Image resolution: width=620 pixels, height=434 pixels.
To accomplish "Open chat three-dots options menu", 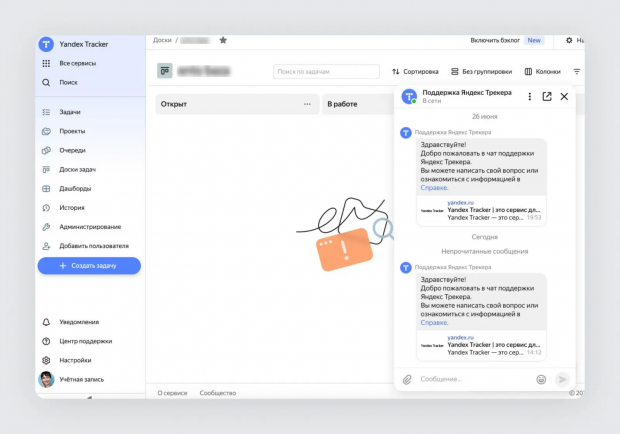I will (529, 96).
